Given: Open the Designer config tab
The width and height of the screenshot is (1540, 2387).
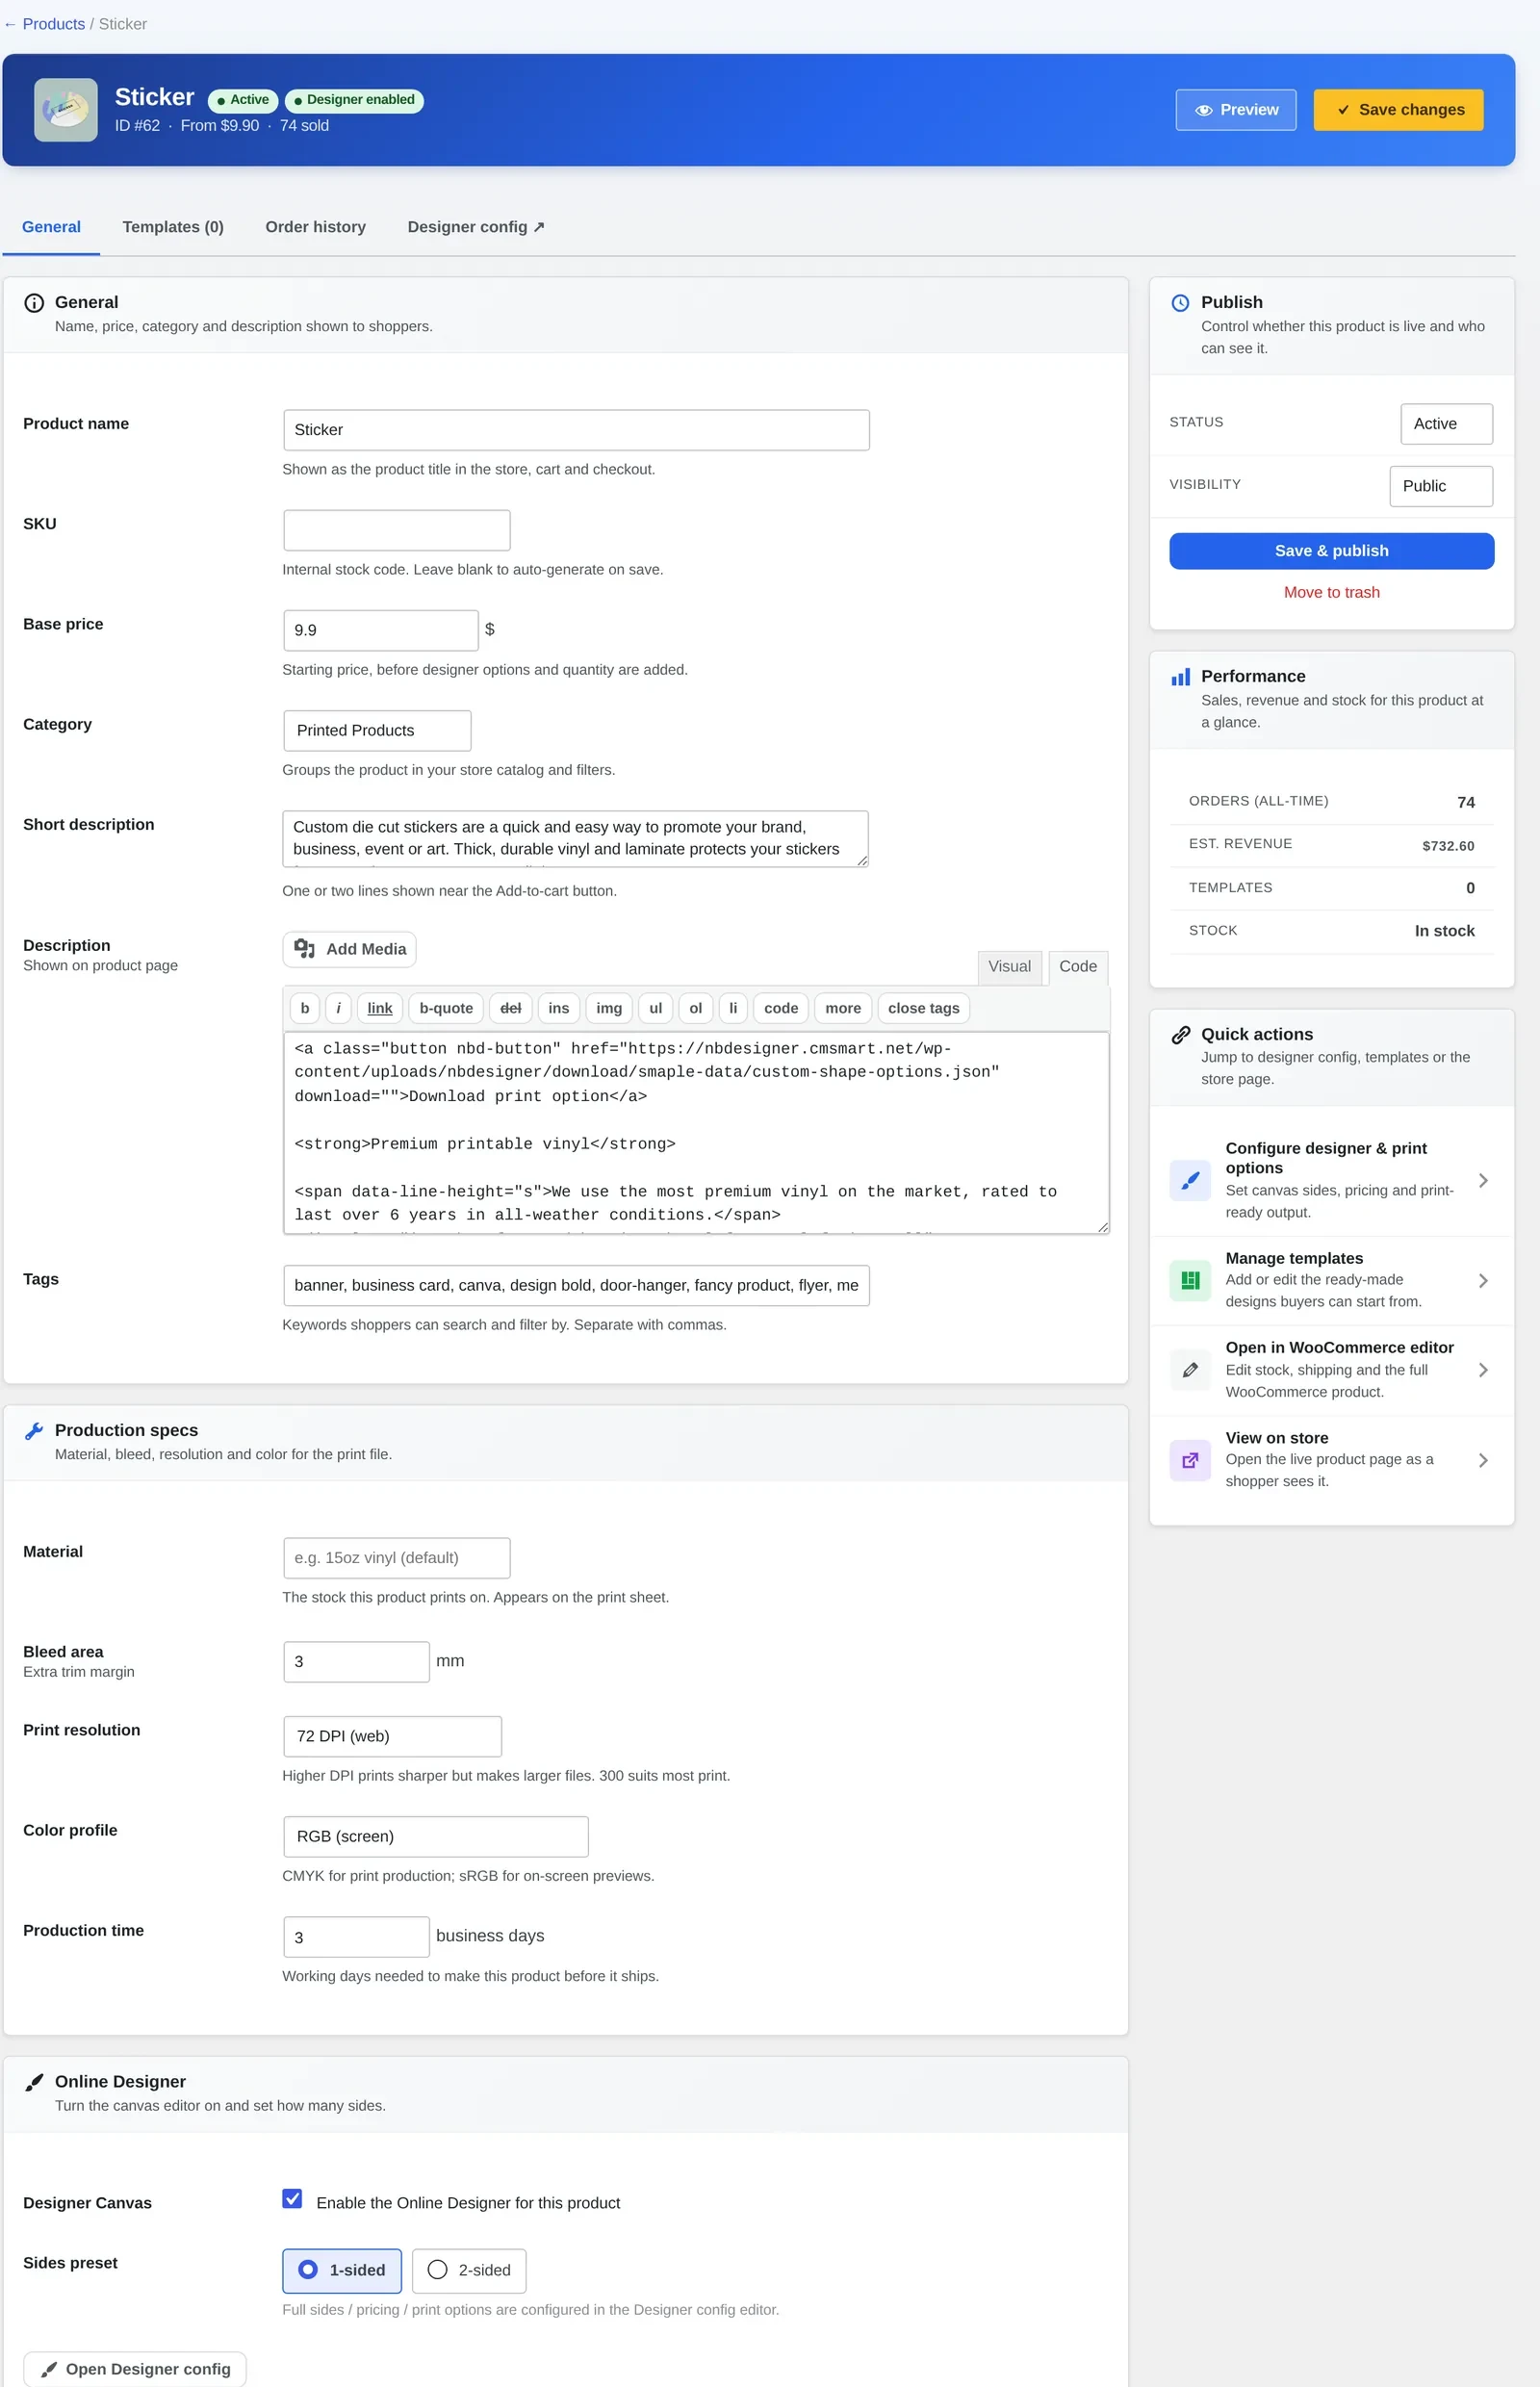Looking at the screenshot, I should click(x=476, y=227).
